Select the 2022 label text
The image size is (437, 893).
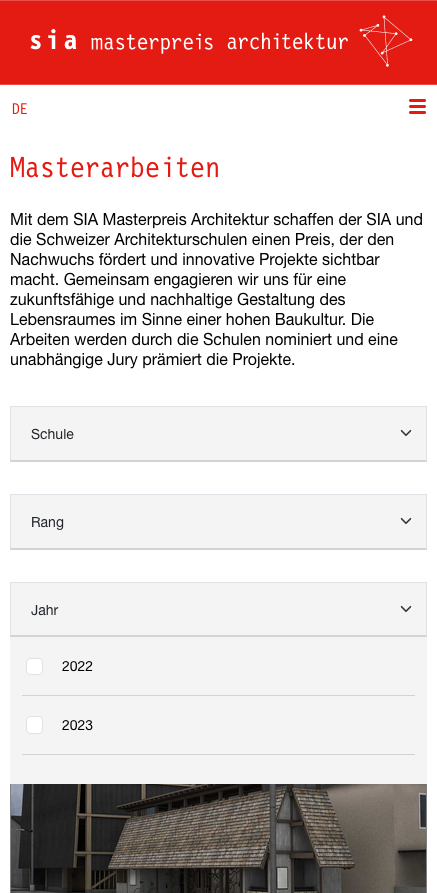[77, 666]
